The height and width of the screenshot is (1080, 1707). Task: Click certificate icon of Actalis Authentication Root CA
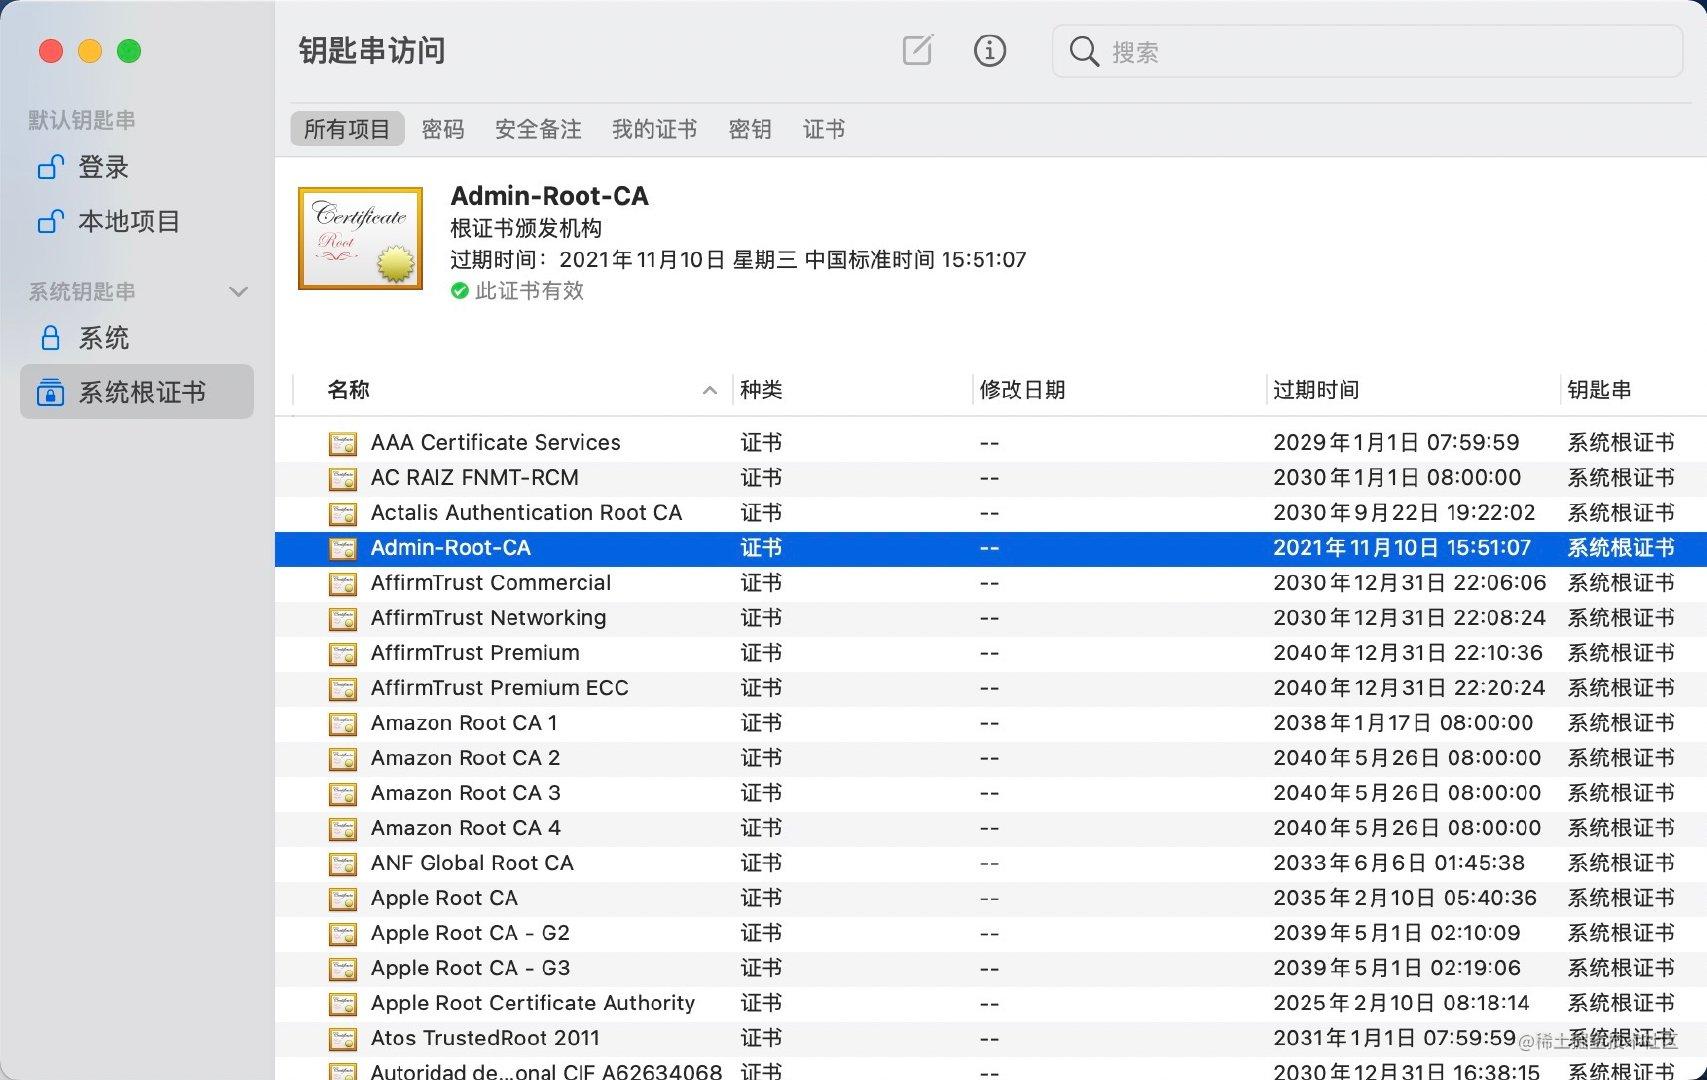343,513
